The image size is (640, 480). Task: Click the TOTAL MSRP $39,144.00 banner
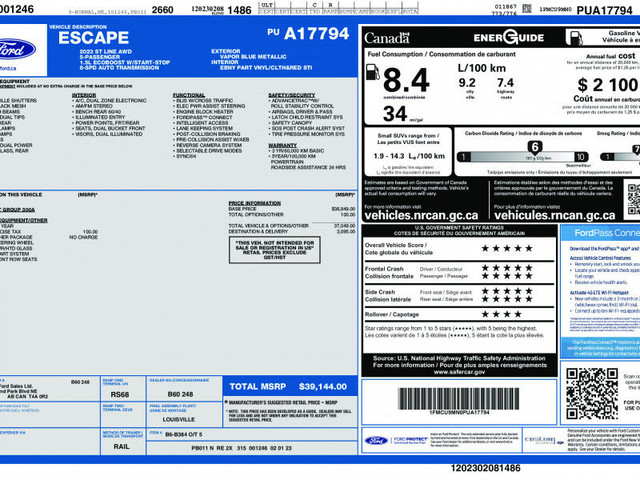(288, 387)
